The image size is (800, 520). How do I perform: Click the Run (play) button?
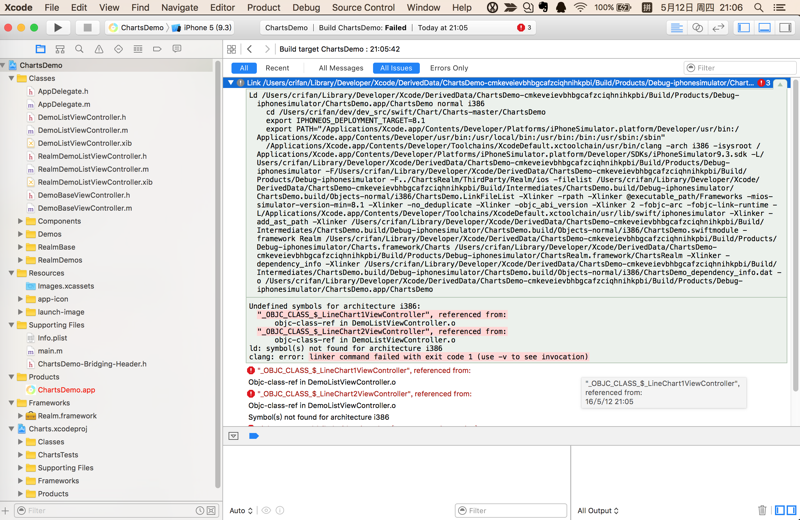click(58, 28)
